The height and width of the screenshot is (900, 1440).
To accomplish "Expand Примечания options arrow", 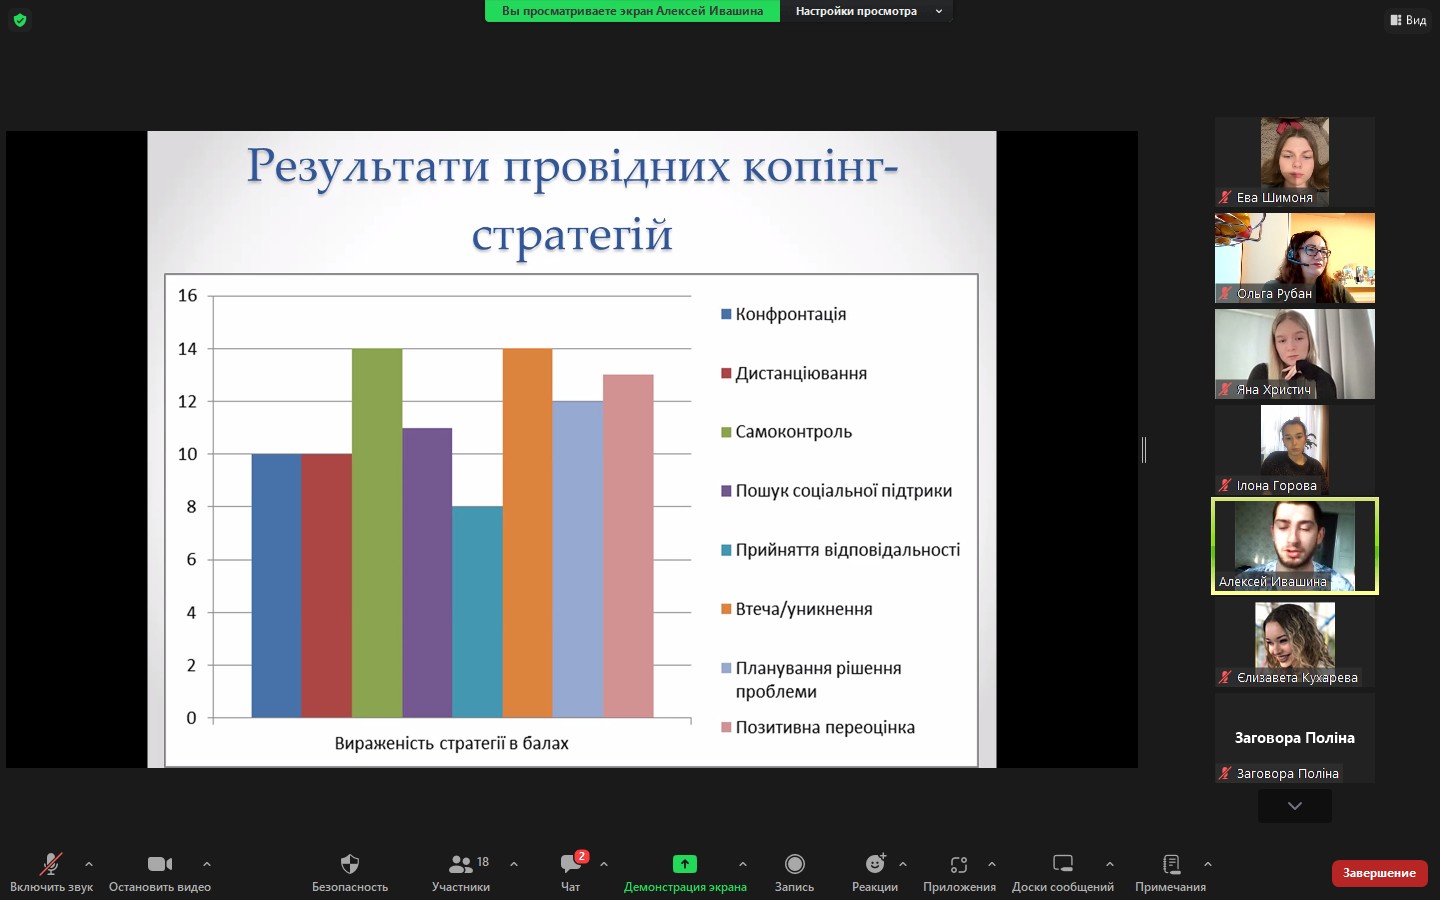I will click(1208, 864).
